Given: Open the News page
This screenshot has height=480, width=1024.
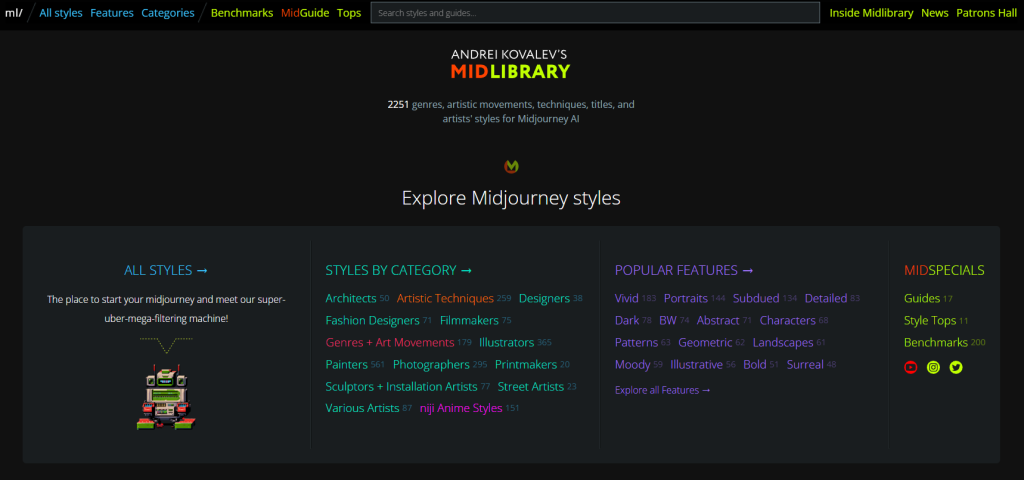Looking at the screenshot, I should (935, 12).
